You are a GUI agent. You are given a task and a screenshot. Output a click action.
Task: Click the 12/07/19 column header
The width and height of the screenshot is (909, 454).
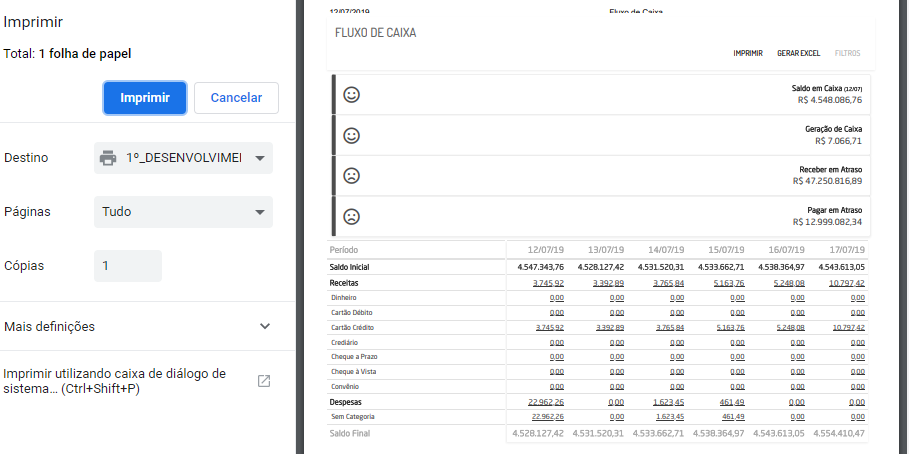[x=545, y=249]
